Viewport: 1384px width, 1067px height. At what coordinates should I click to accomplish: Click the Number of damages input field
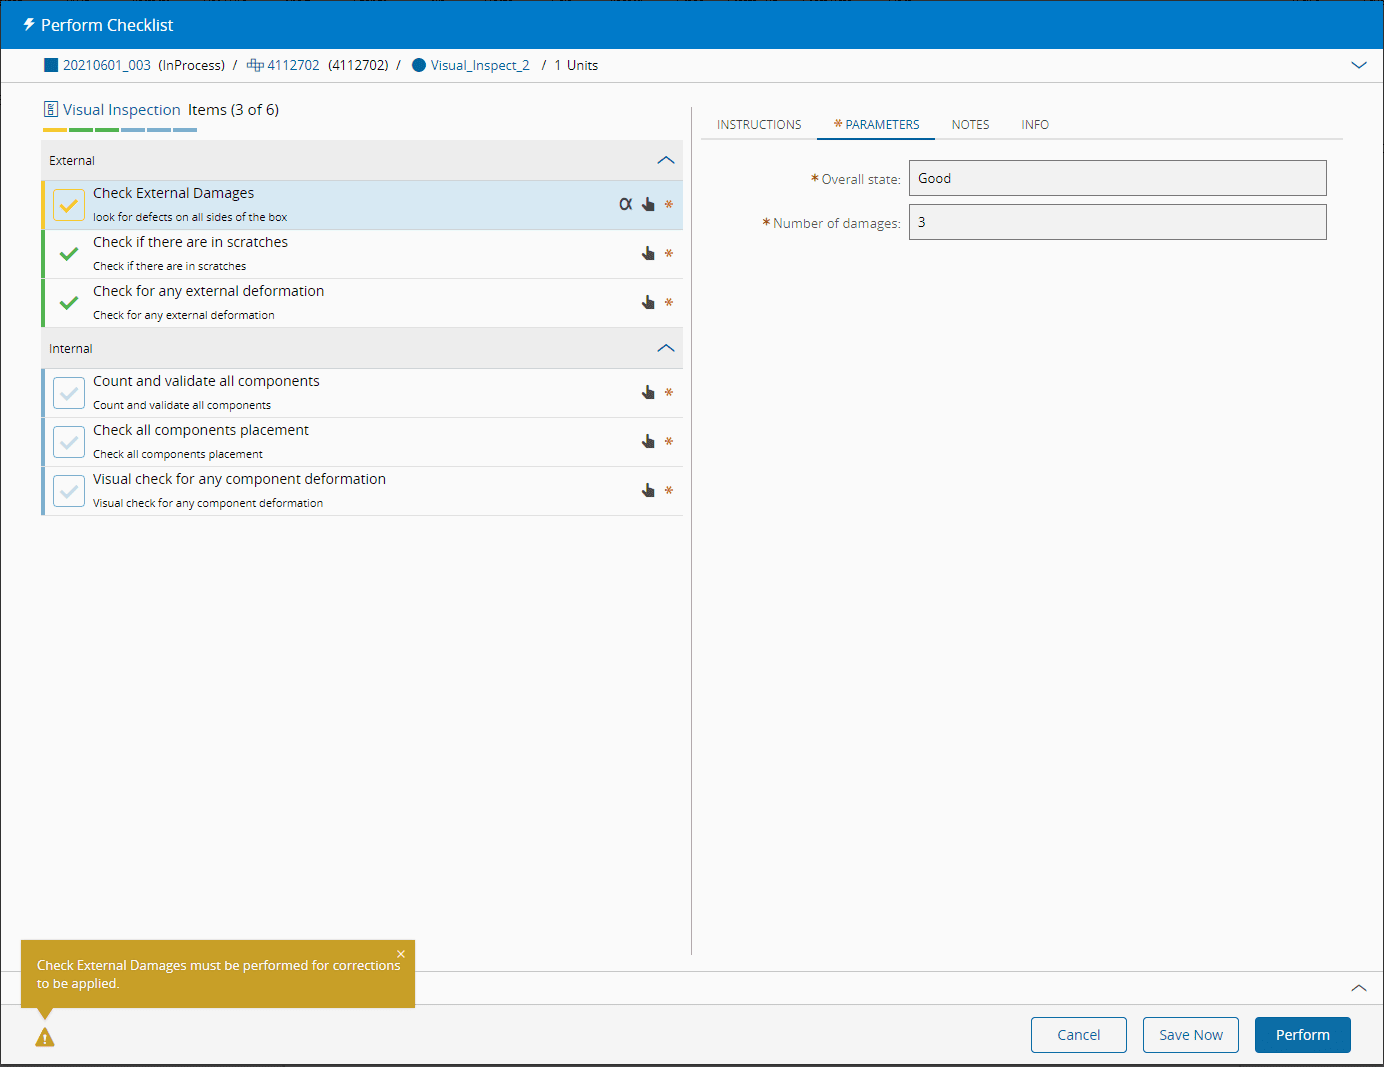click(1117, 222)
